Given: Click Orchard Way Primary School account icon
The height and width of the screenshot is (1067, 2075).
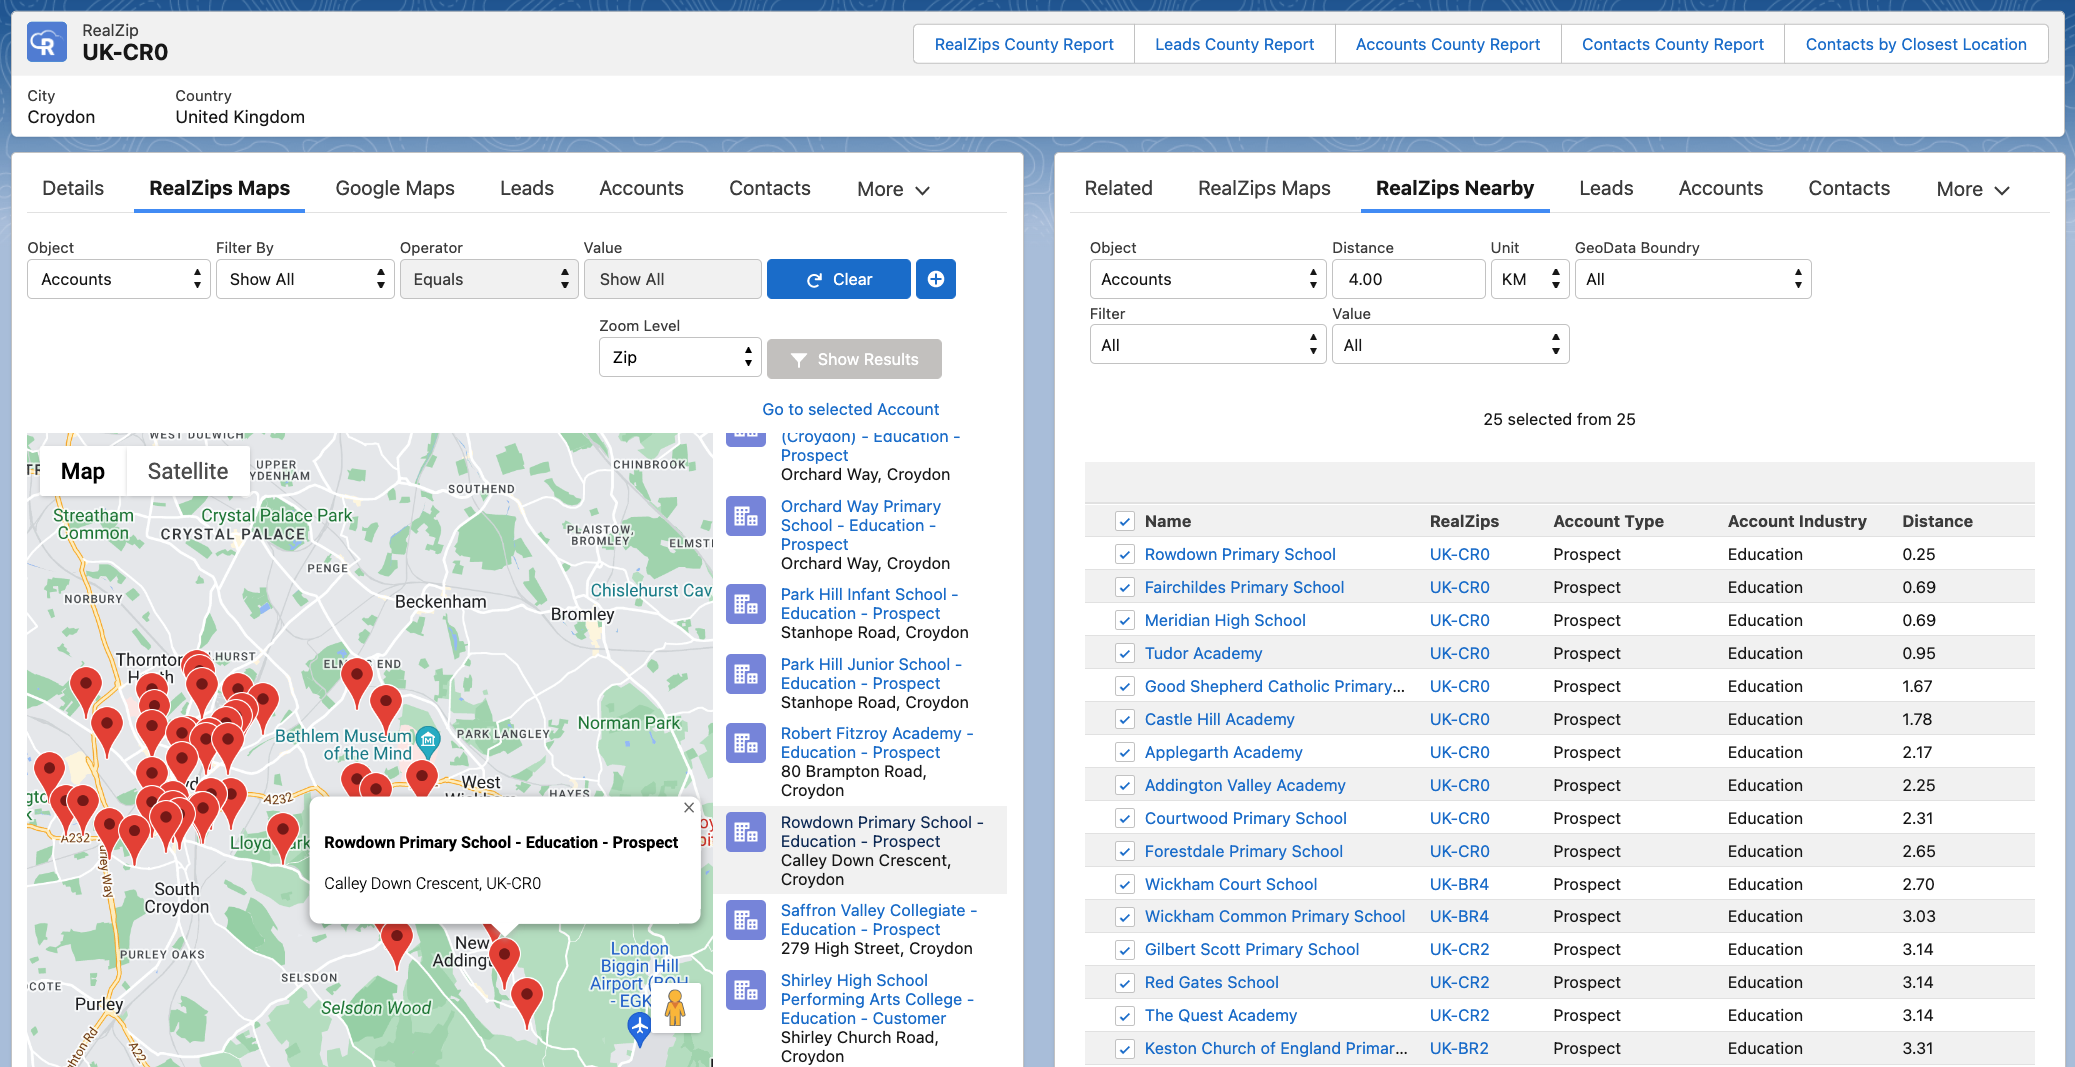Looking at the screenshot, I should (746, 517).
